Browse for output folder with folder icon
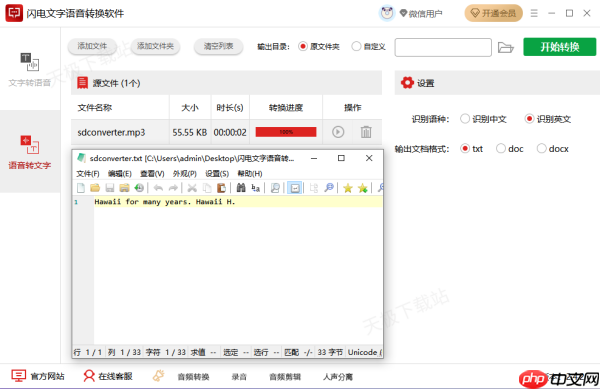Screen dimensions: 600x389 tap(505, 47)
